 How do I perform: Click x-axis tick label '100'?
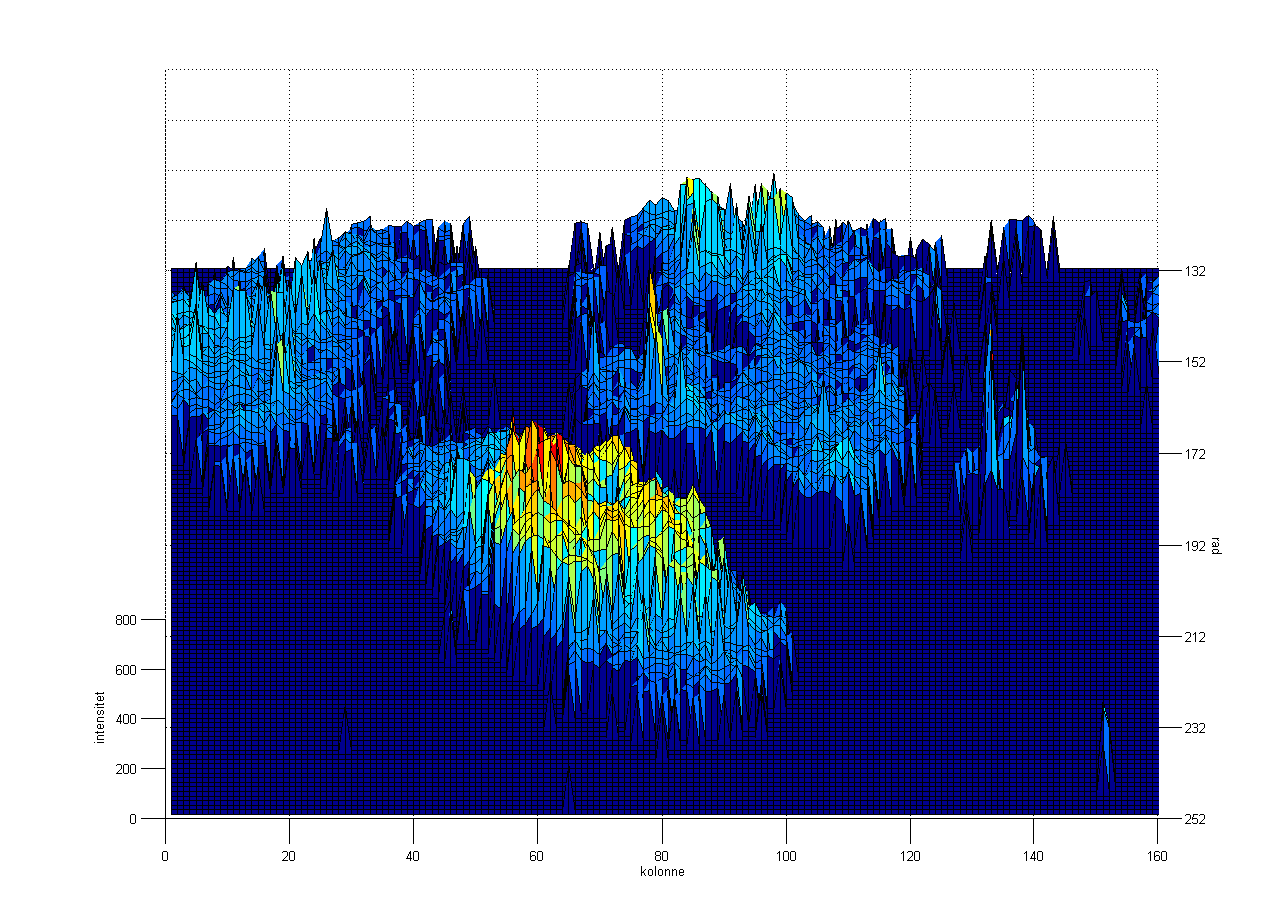click(785, 856)
